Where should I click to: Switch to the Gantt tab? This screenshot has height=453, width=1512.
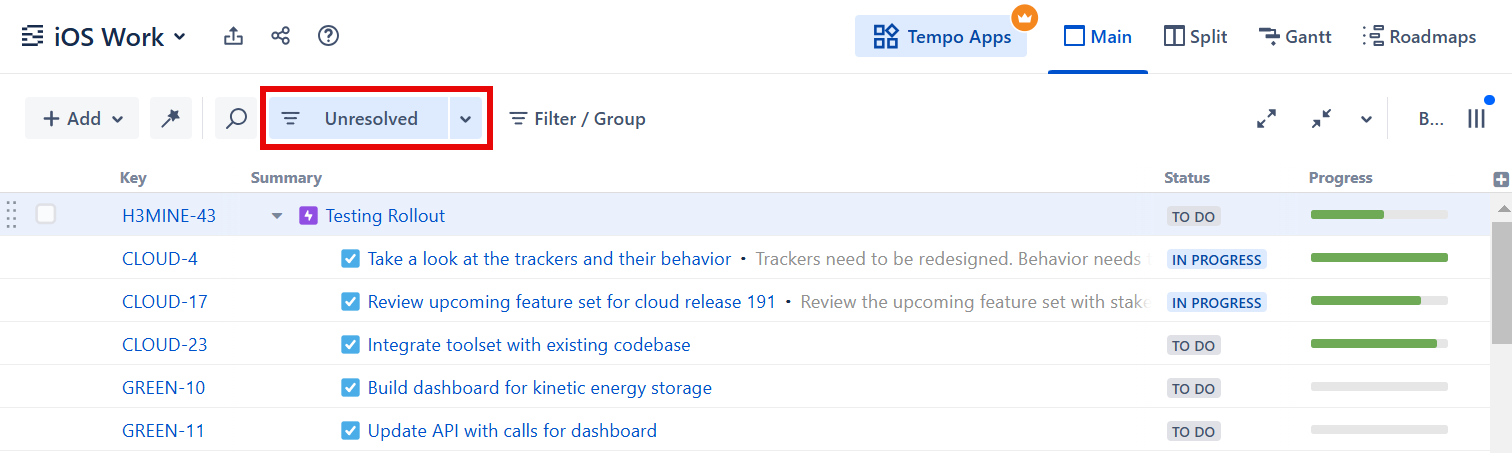[1294, 37]
